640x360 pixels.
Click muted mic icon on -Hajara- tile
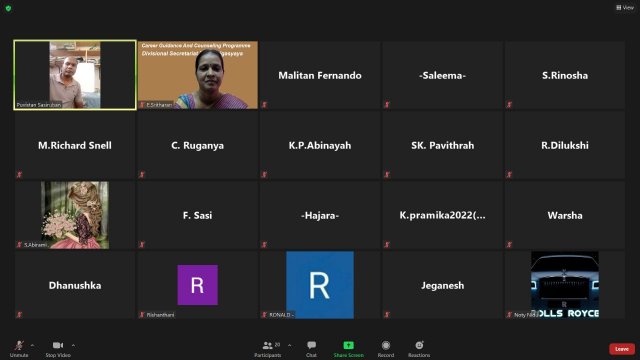pyautogui.click(x=264, y=245)
